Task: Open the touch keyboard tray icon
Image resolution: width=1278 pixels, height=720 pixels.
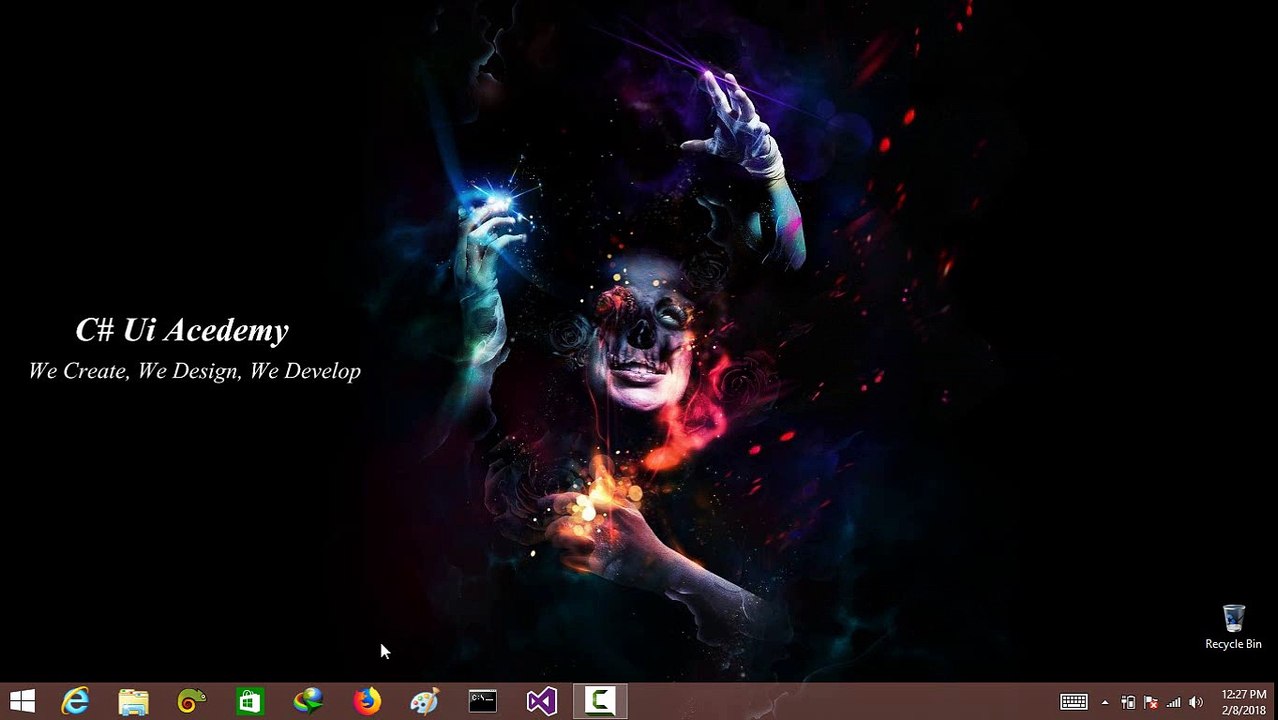Action: tap(1074, 702)
